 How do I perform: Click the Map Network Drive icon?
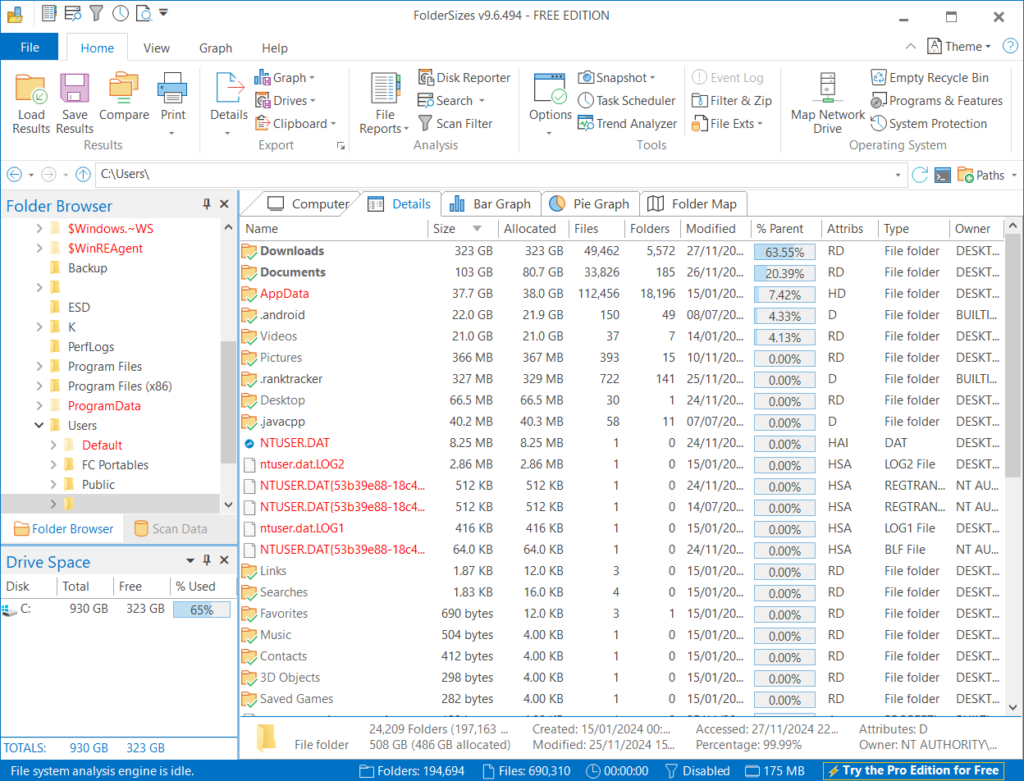(x=827, y=89)
